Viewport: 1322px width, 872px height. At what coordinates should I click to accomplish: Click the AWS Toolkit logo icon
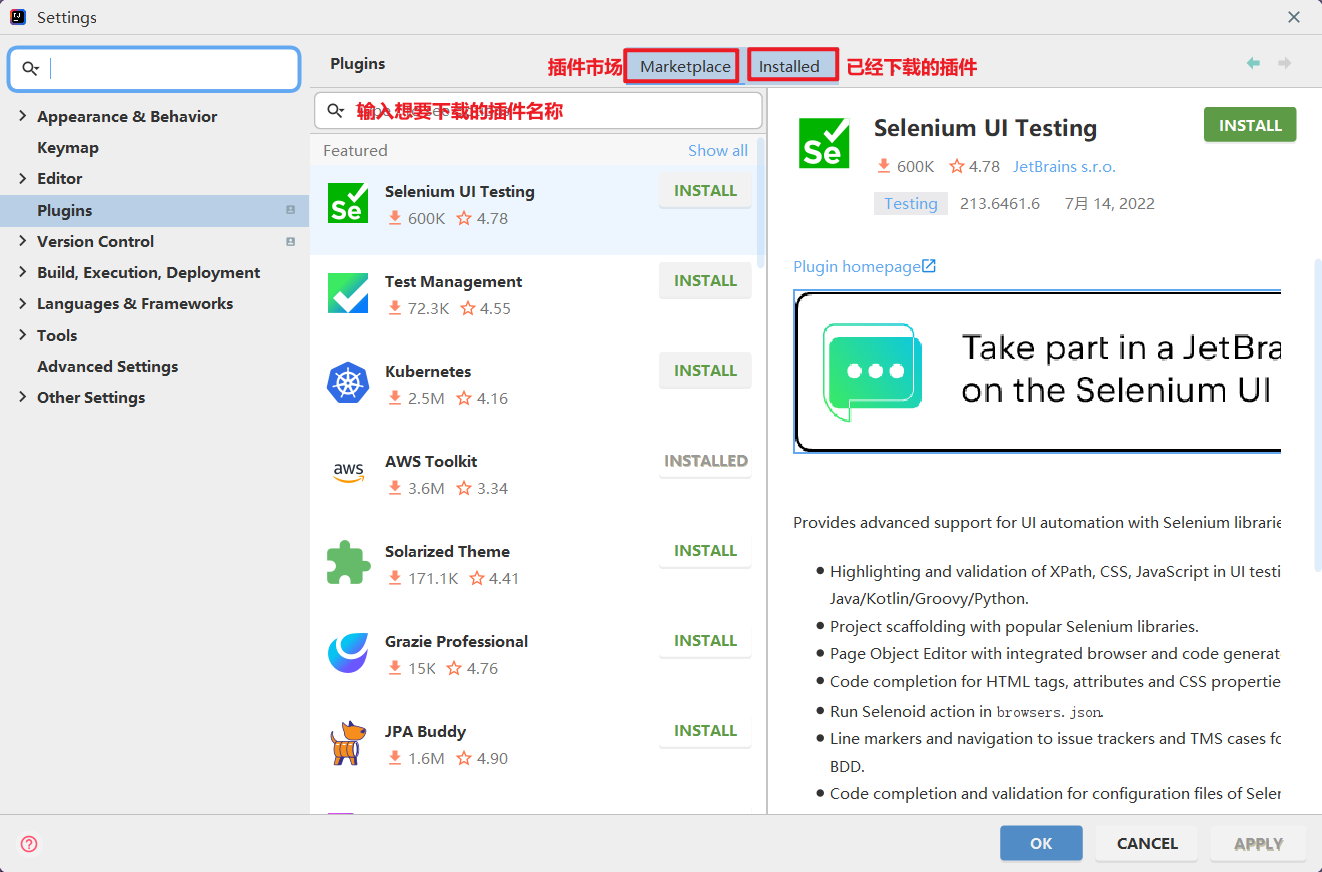coord(348,472)
